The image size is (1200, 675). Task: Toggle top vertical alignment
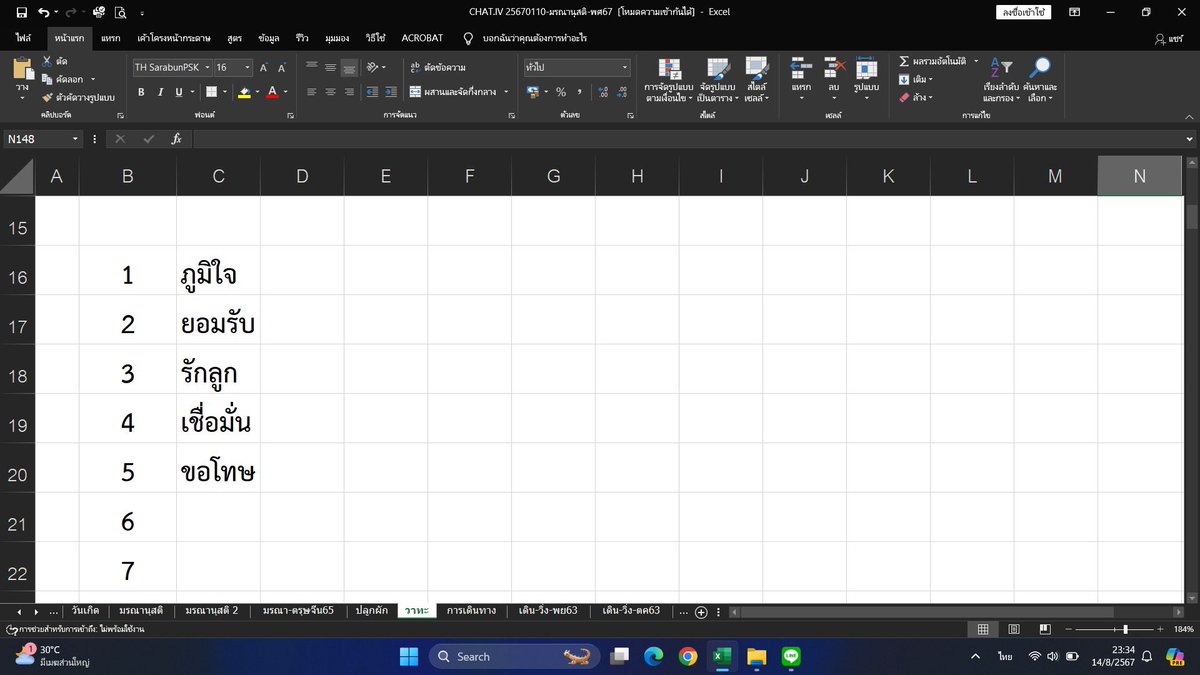pyautogui.click(x=312, y=68)
